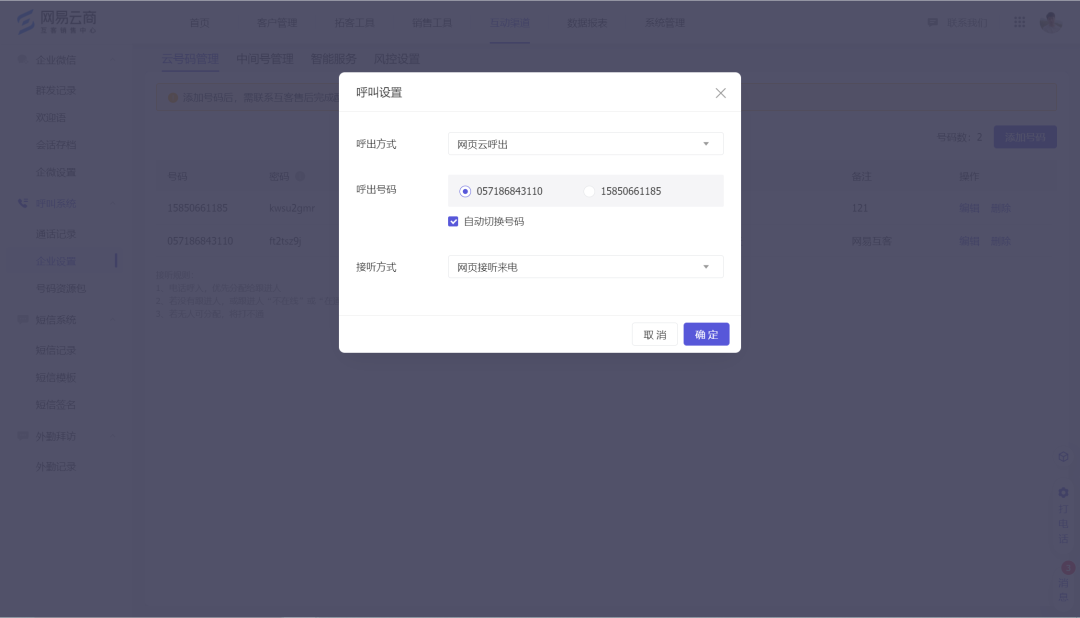Confirm settings with the 确定 button

point(706,334)
